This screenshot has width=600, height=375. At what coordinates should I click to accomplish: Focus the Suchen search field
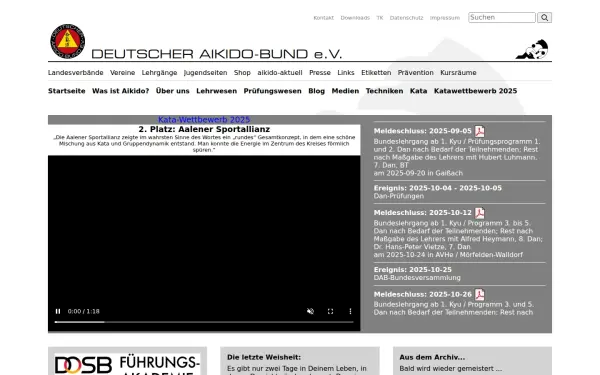click(502, 18)
